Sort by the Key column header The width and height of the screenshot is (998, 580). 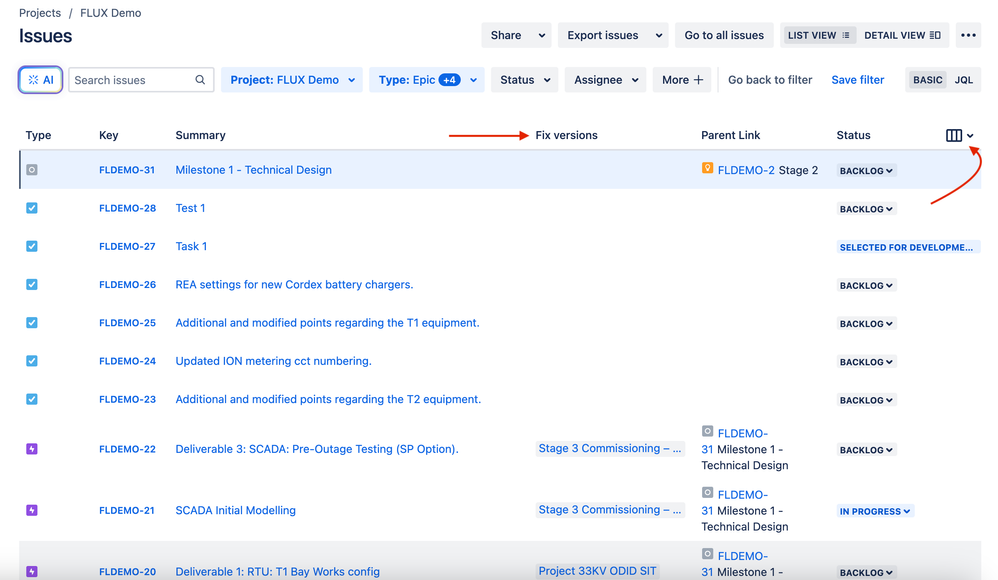(108, 135)
